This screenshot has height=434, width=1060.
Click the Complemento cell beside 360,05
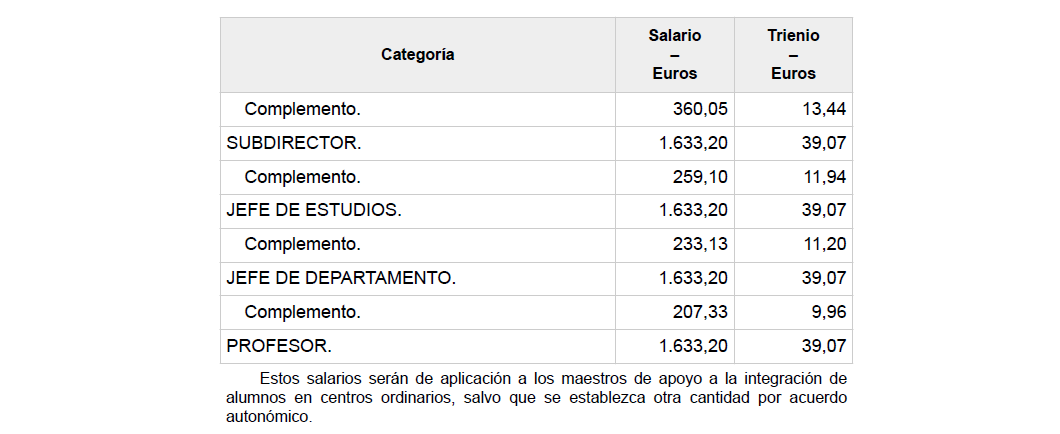[x=302, y=109]
